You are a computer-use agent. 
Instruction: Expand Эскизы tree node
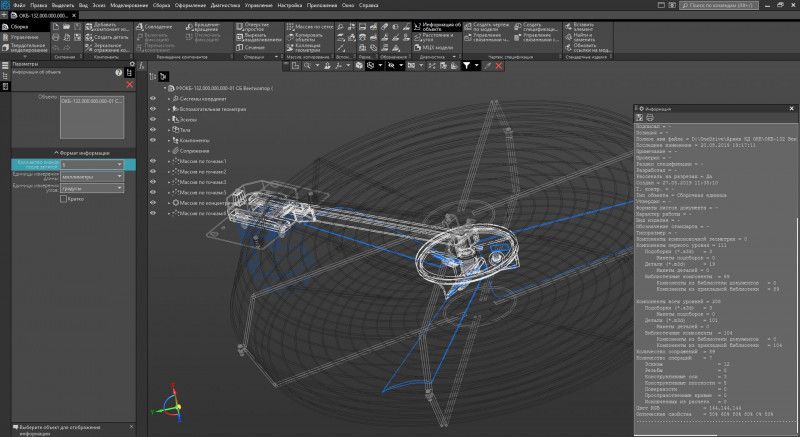point(169,119)
